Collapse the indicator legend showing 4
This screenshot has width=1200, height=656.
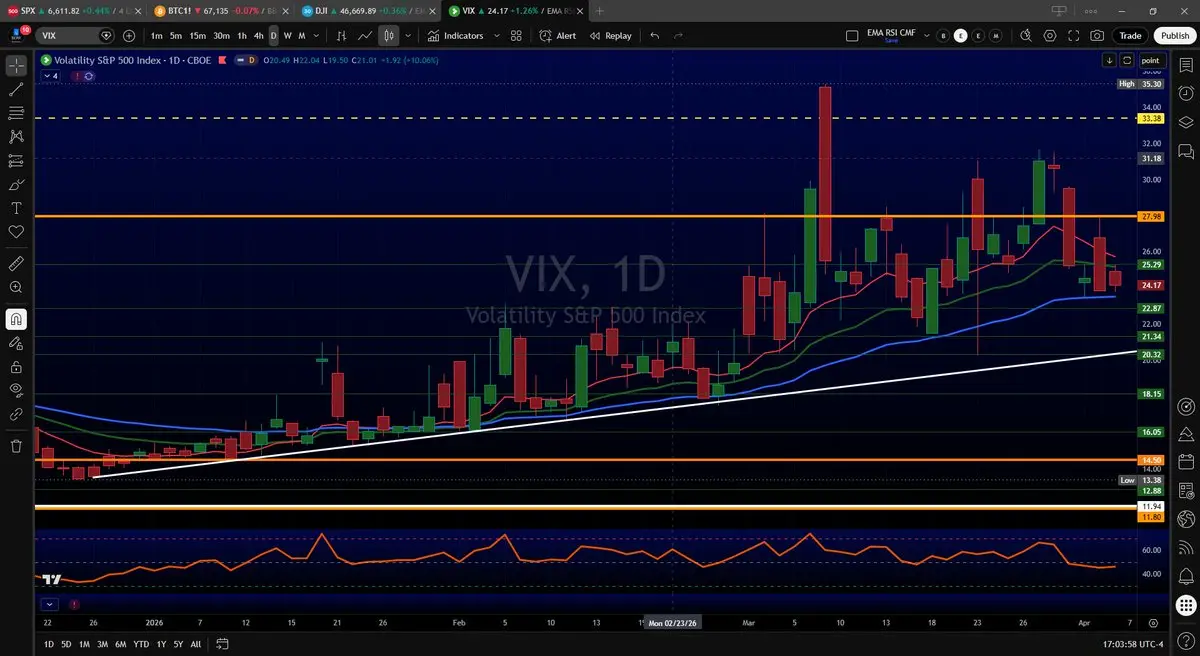50,75
